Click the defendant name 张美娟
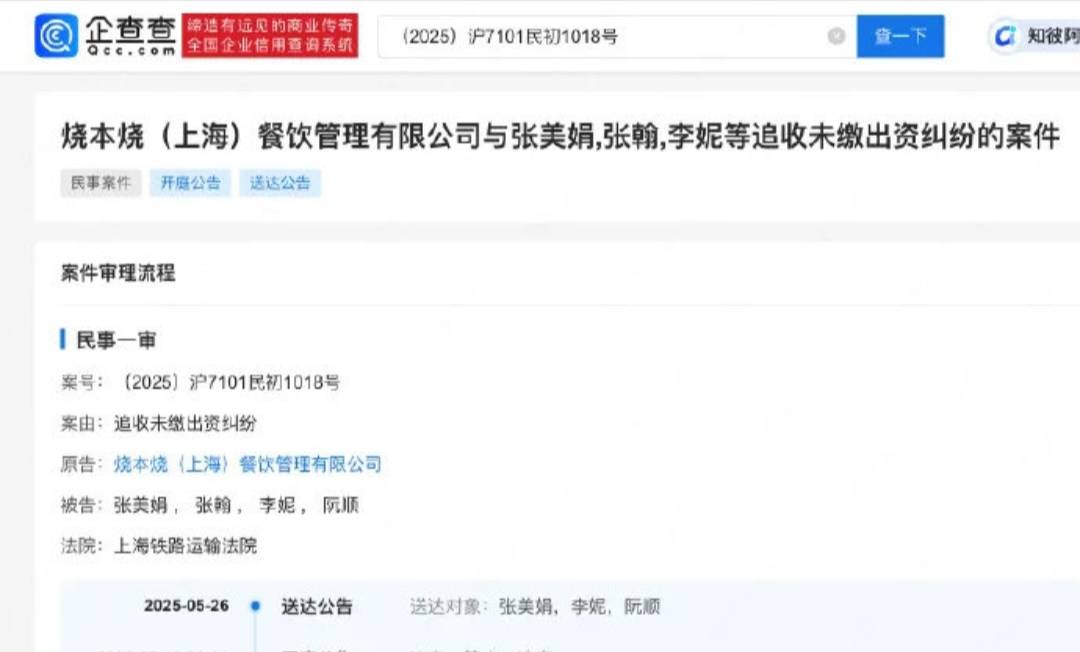1080x652 pixels. pos(141,505)
